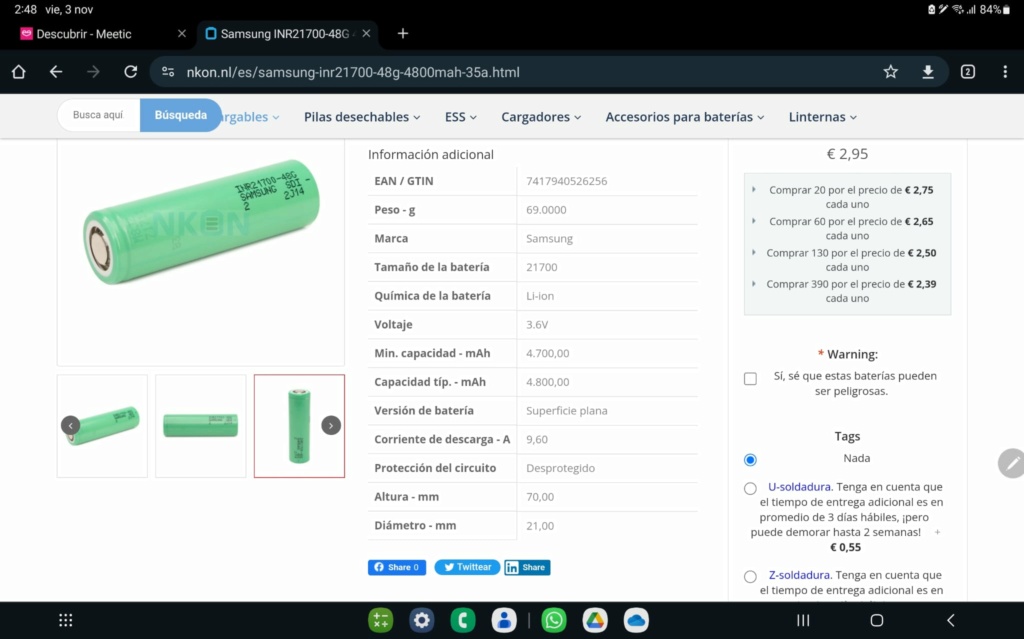Switch to the Descubrir - Meetic tab

point(84,34)
